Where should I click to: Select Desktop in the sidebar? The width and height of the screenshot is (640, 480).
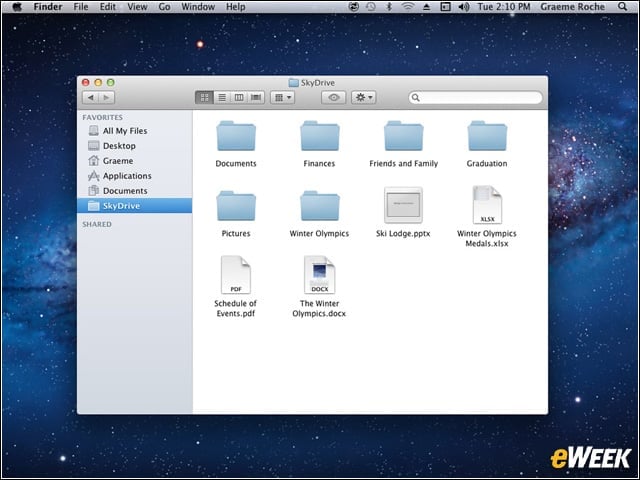[x=135, y=146]
